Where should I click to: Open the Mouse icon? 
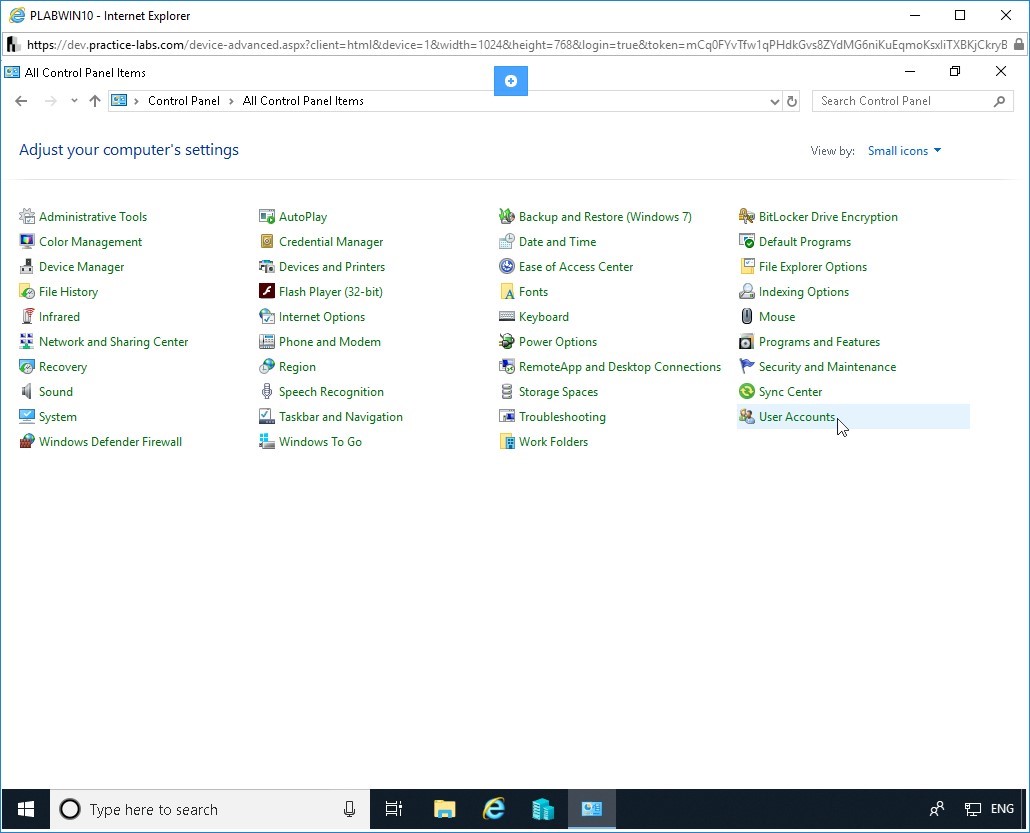747,316
